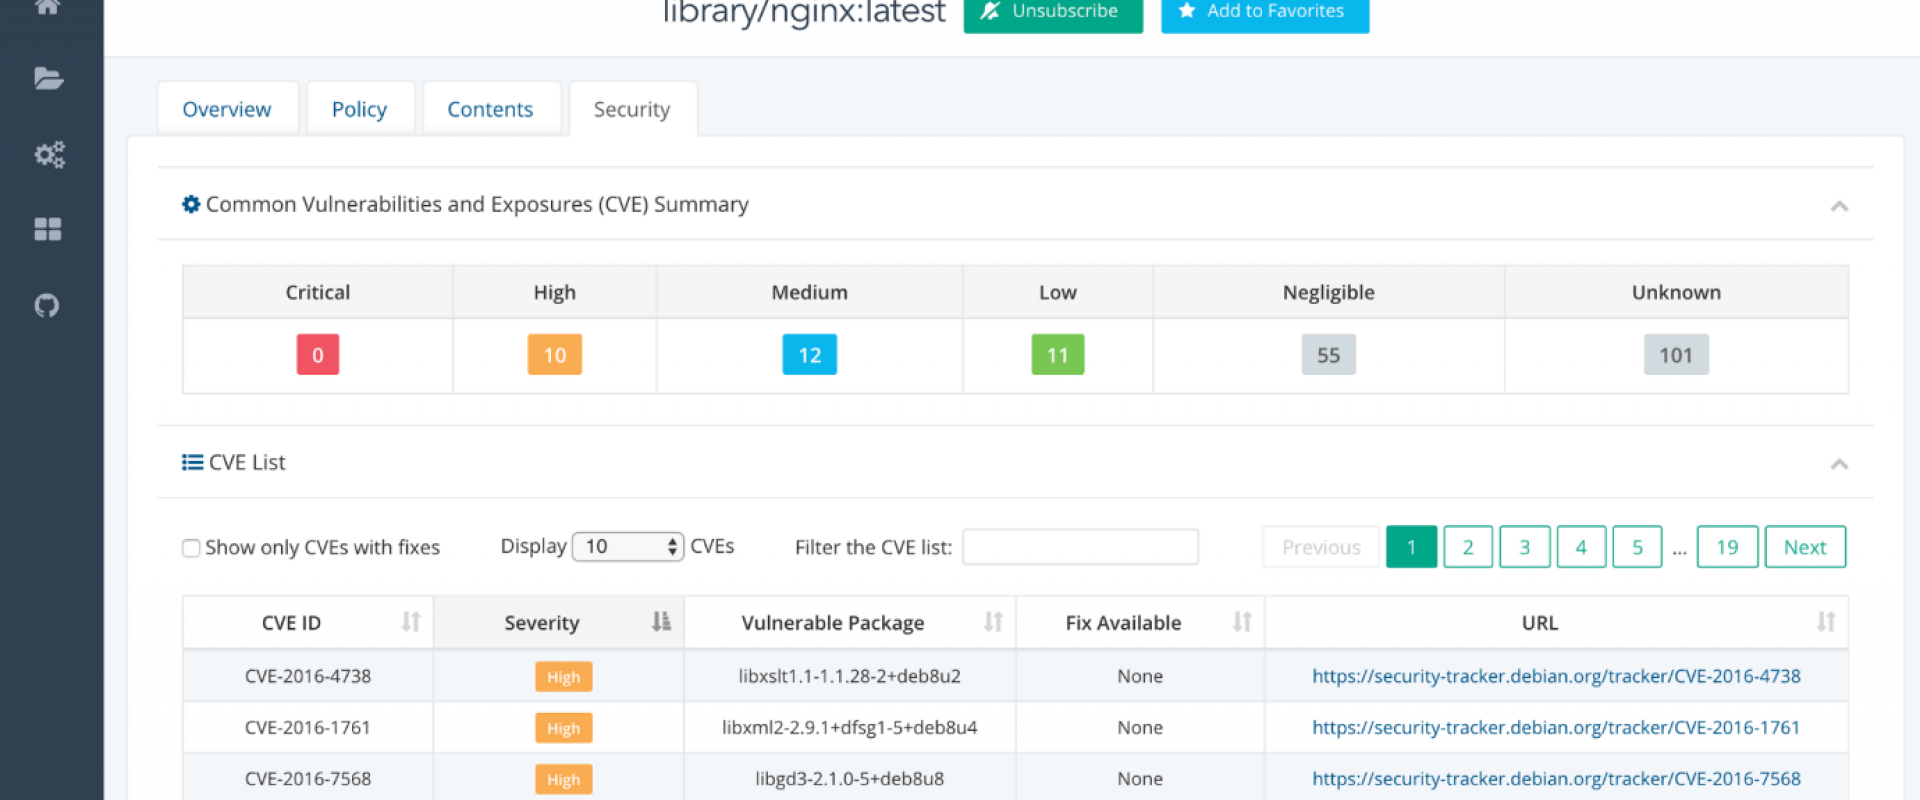
Task: Open the grid dashboard icon in sidebar
Action: click(x=48, y=229)
